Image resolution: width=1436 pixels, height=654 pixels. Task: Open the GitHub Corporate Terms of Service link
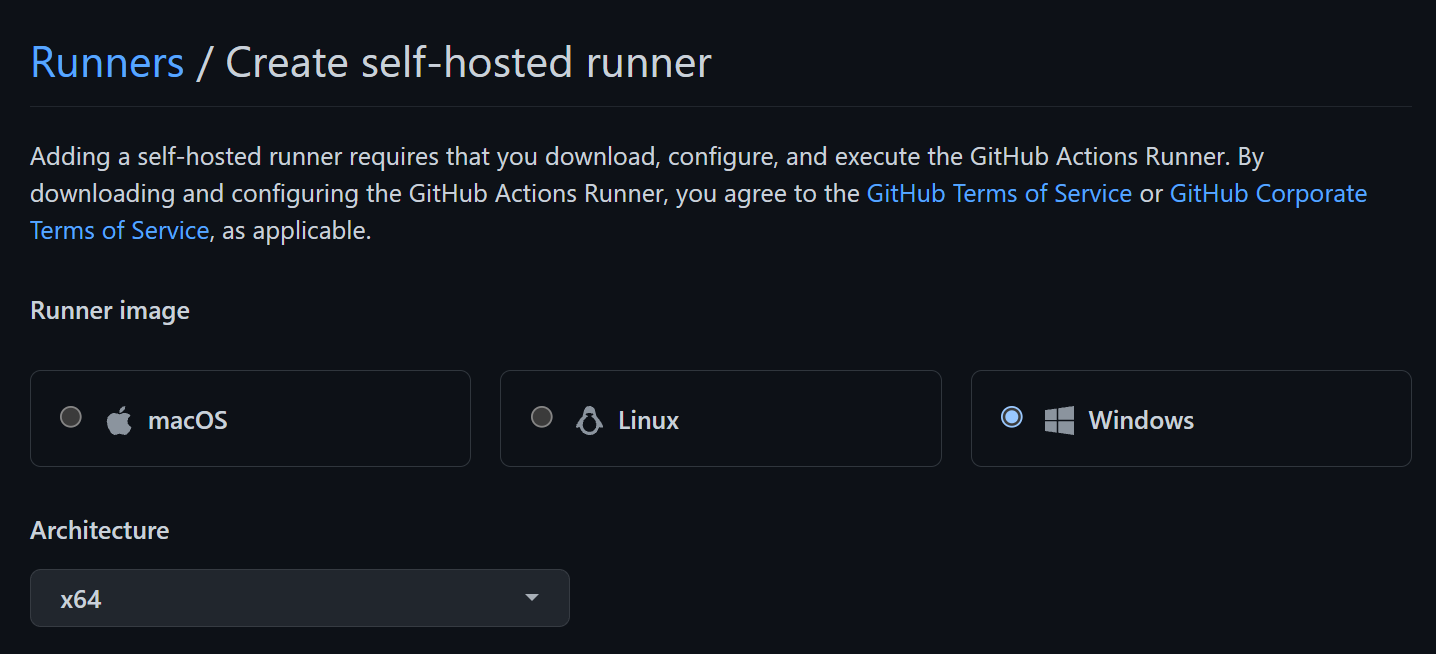tap(1268, 193)
